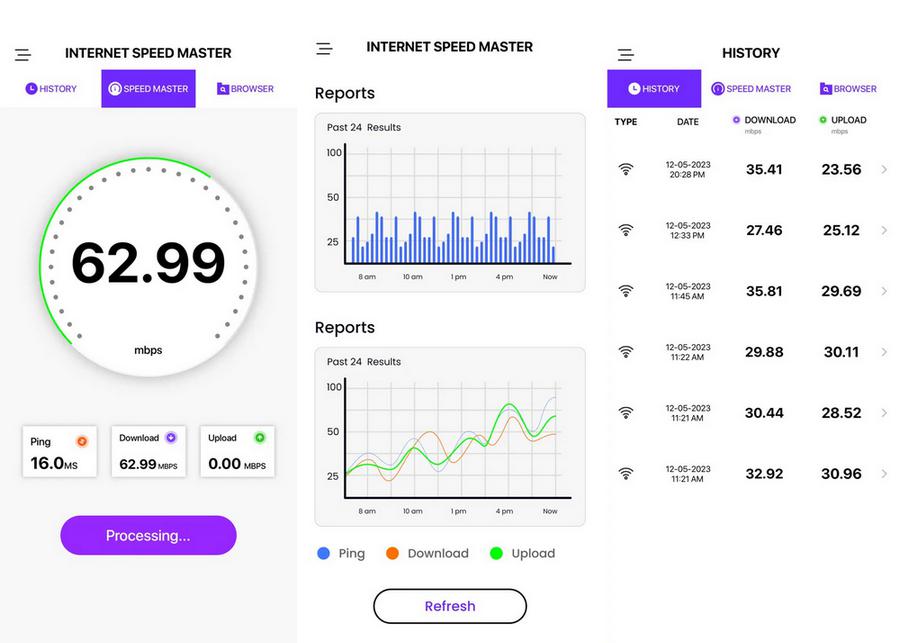Open hamburger menu on History screen
This screenshot has height=643, width=900.
[x=626, y=55]
